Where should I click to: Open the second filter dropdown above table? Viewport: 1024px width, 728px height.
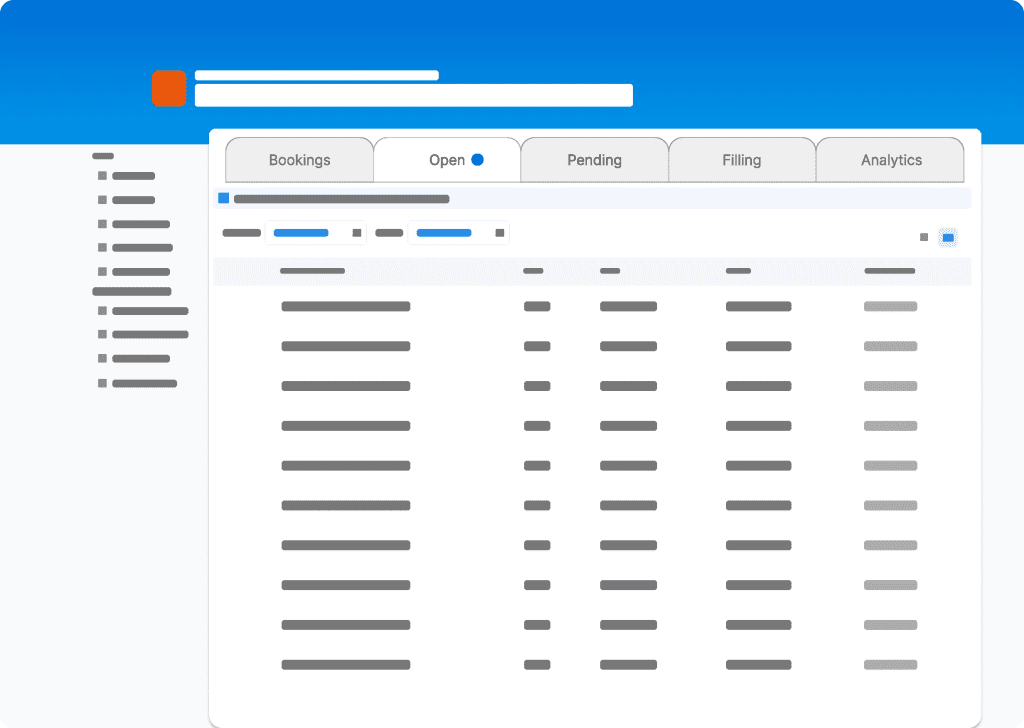point(458,233)
